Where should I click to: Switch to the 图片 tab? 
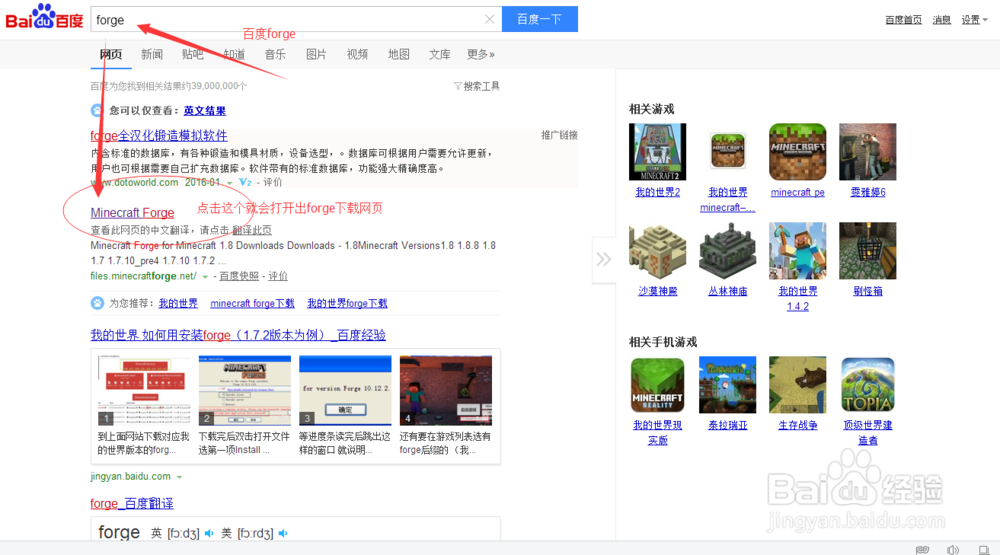point(316,54)
